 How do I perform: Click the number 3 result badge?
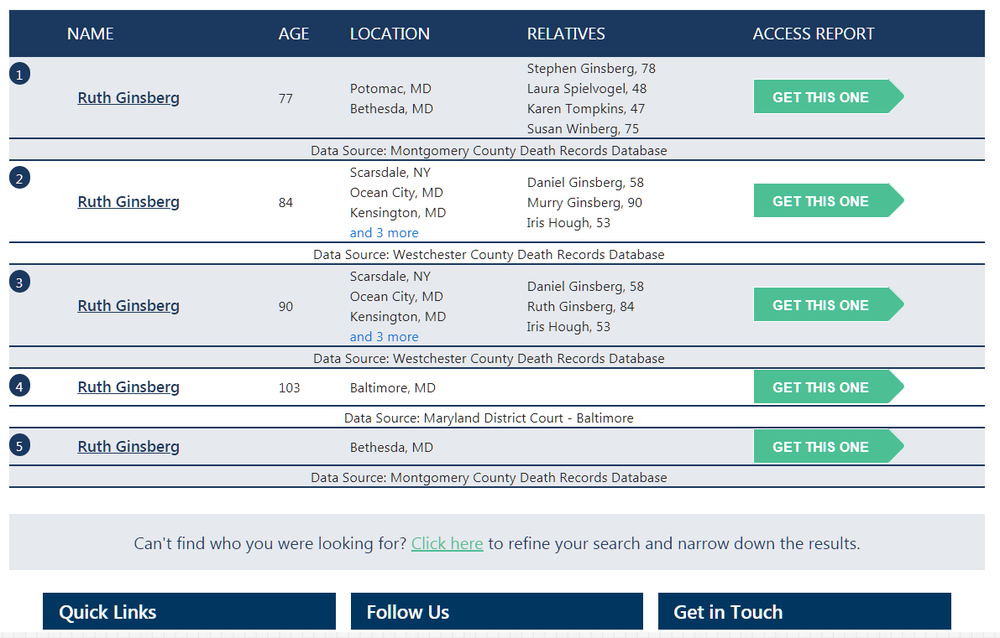coord(19,282)
